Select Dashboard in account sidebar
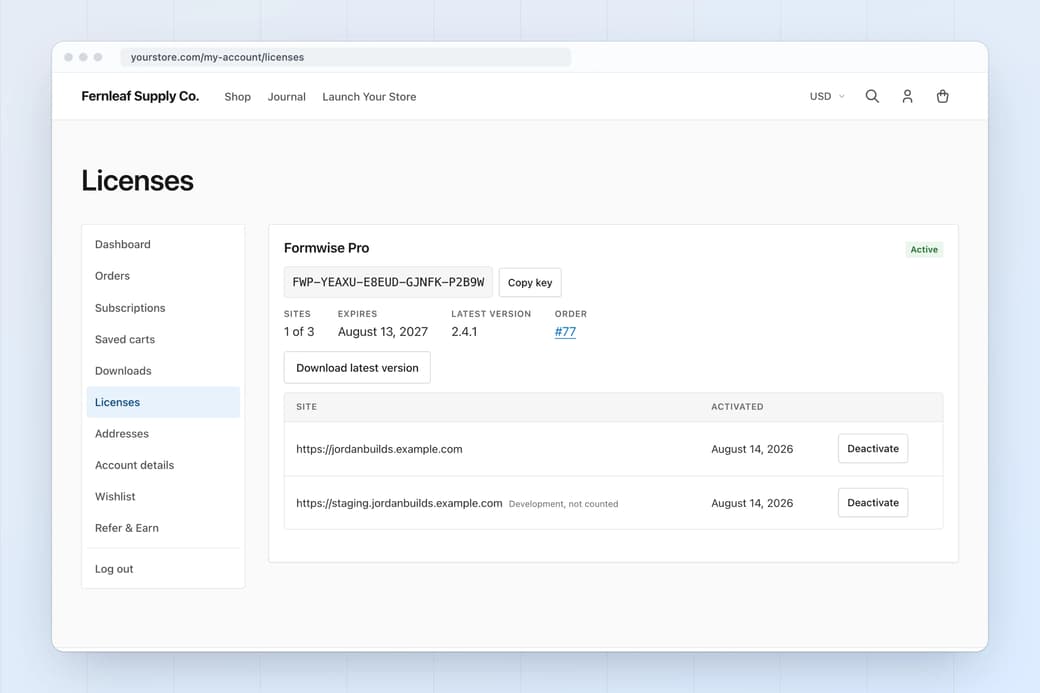This screenshot has height=693, width=1040. 163,245
